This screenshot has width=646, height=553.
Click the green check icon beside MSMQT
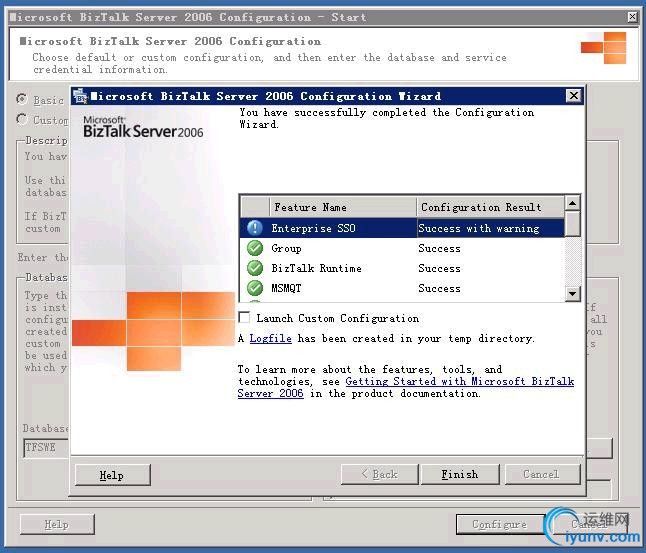click(255, 288)
